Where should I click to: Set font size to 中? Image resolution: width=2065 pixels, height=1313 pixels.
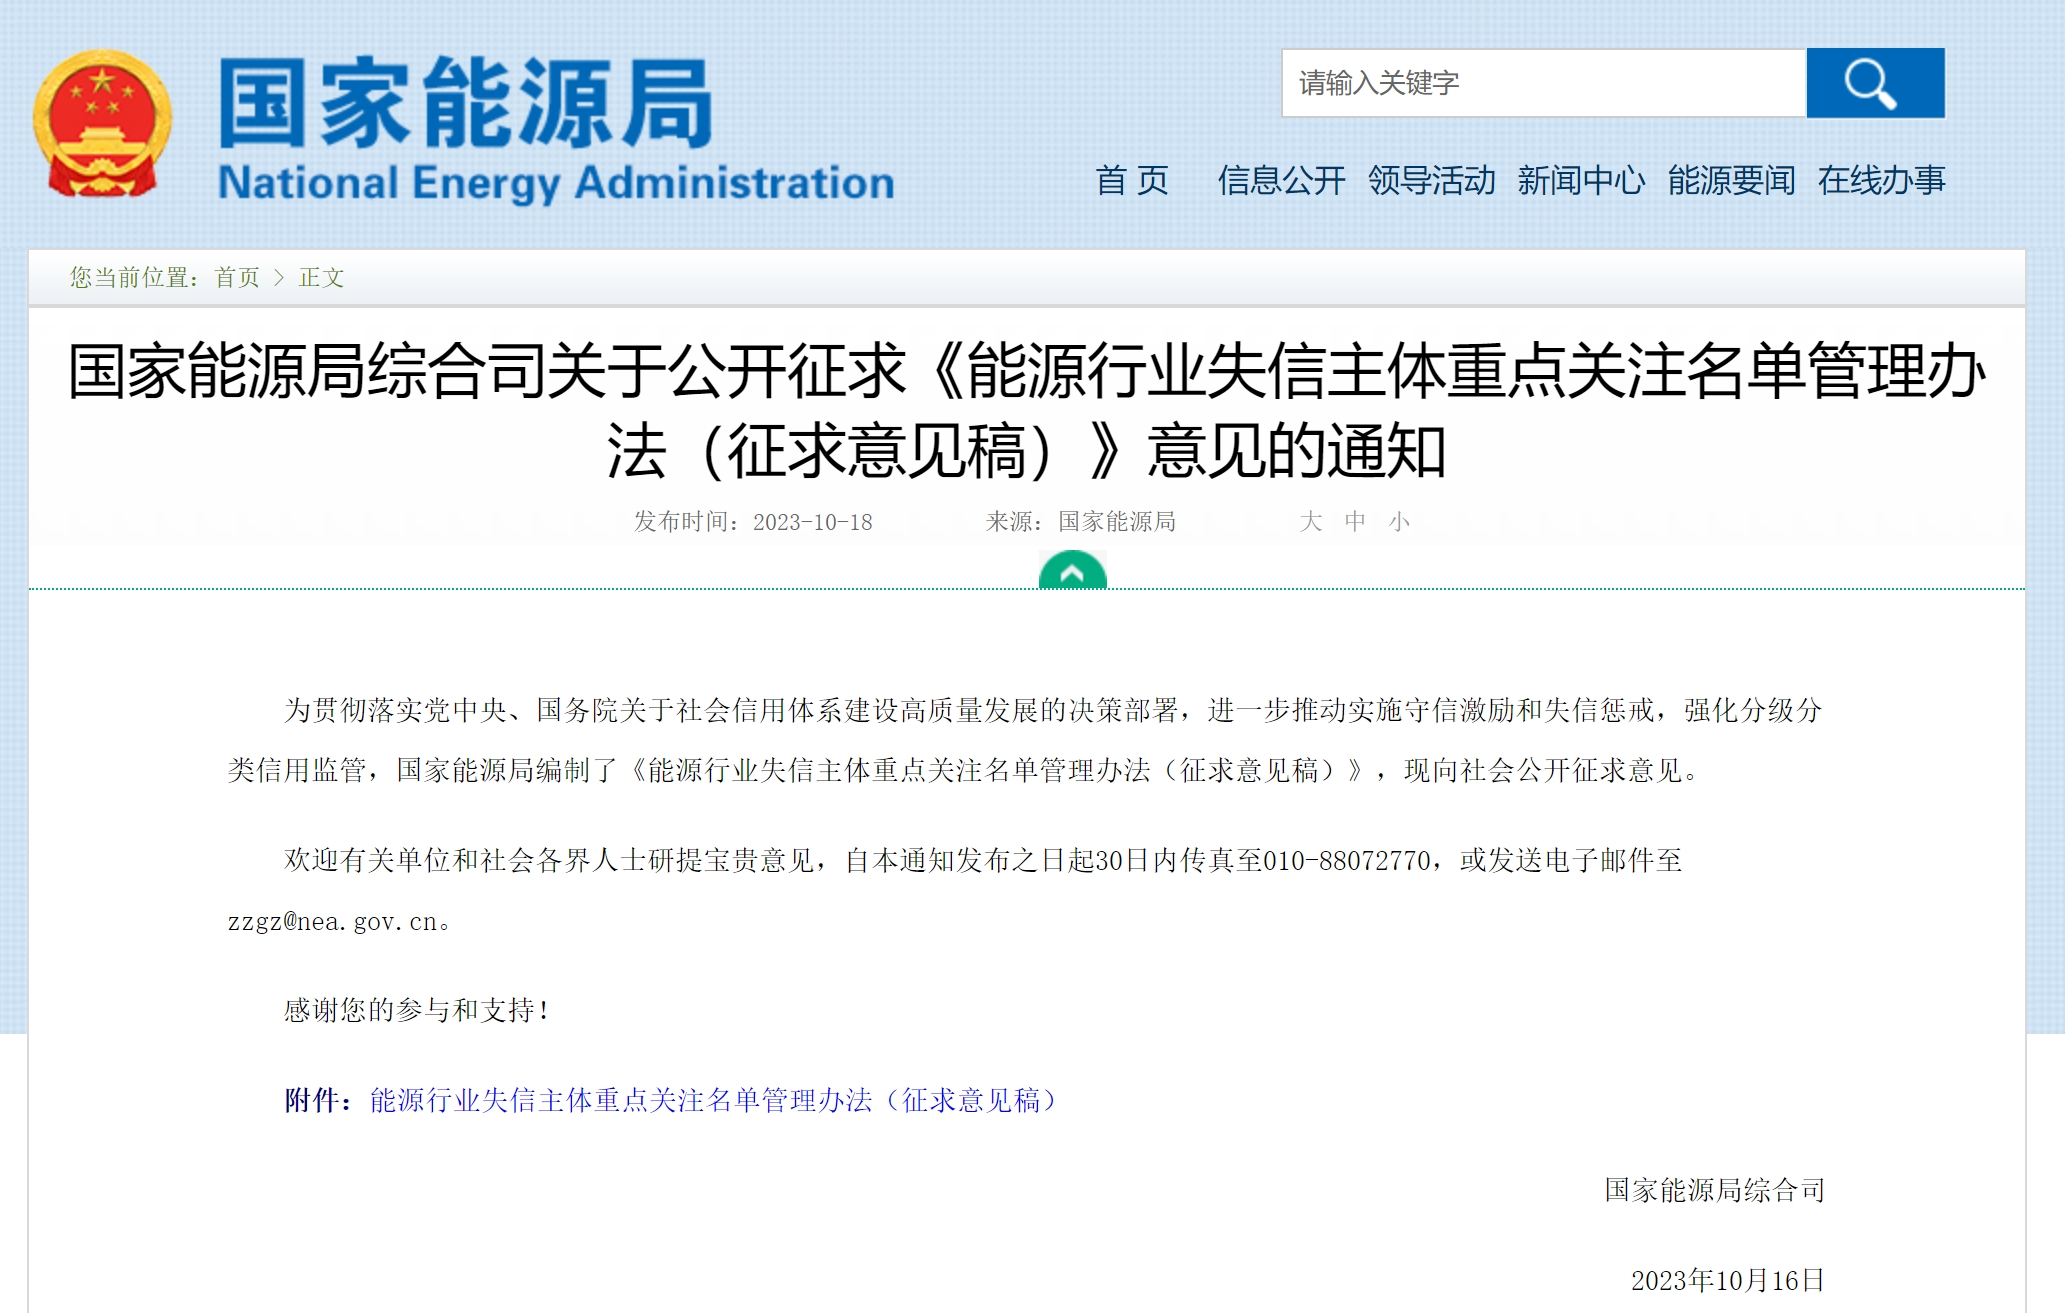(1355, 521)
